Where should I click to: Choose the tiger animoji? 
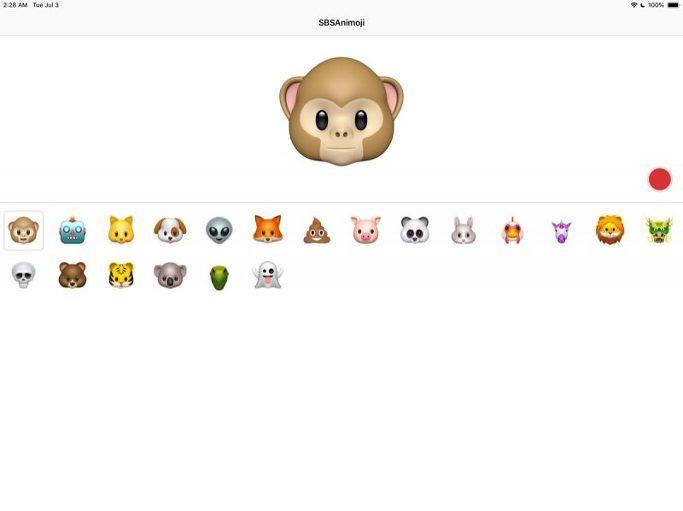tap(121, 275)
